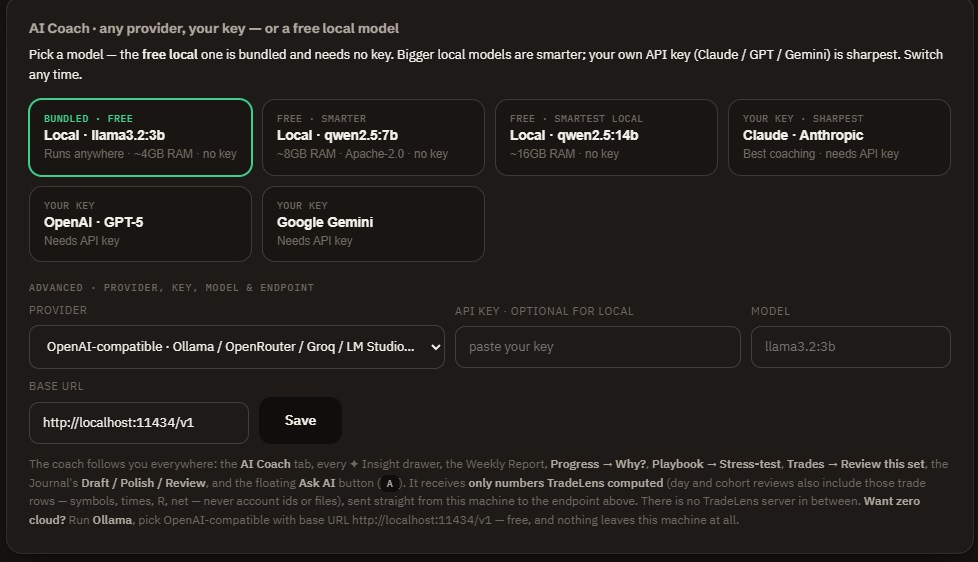Select the Claude · Anthropic provider card

click(839, 137)
